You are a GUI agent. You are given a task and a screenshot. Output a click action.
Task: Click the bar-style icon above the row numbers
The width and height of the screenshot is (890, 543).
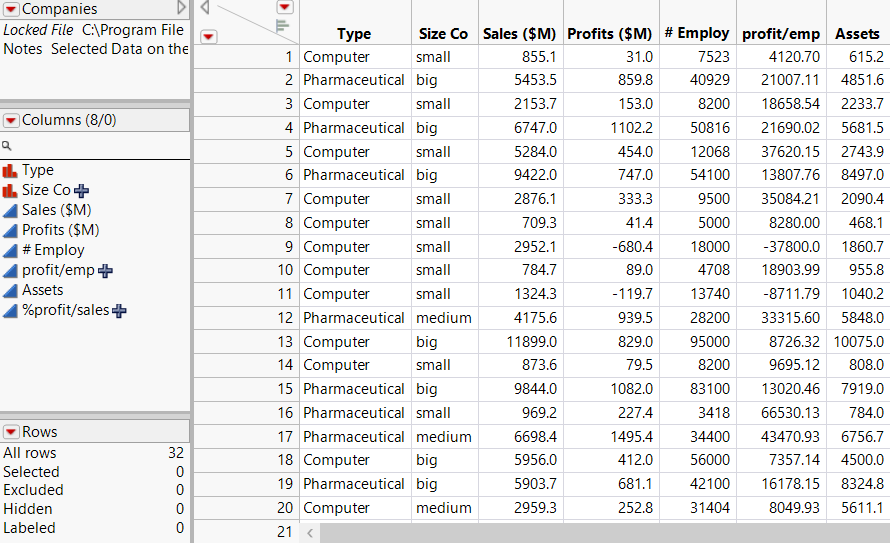283,25
